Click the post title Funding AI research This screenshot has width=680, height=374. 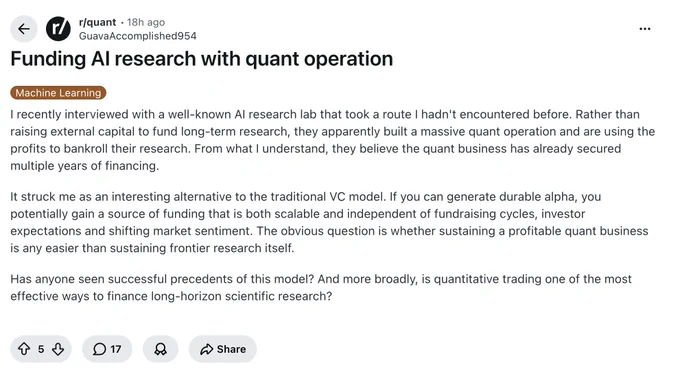click(x=202, y=59)
